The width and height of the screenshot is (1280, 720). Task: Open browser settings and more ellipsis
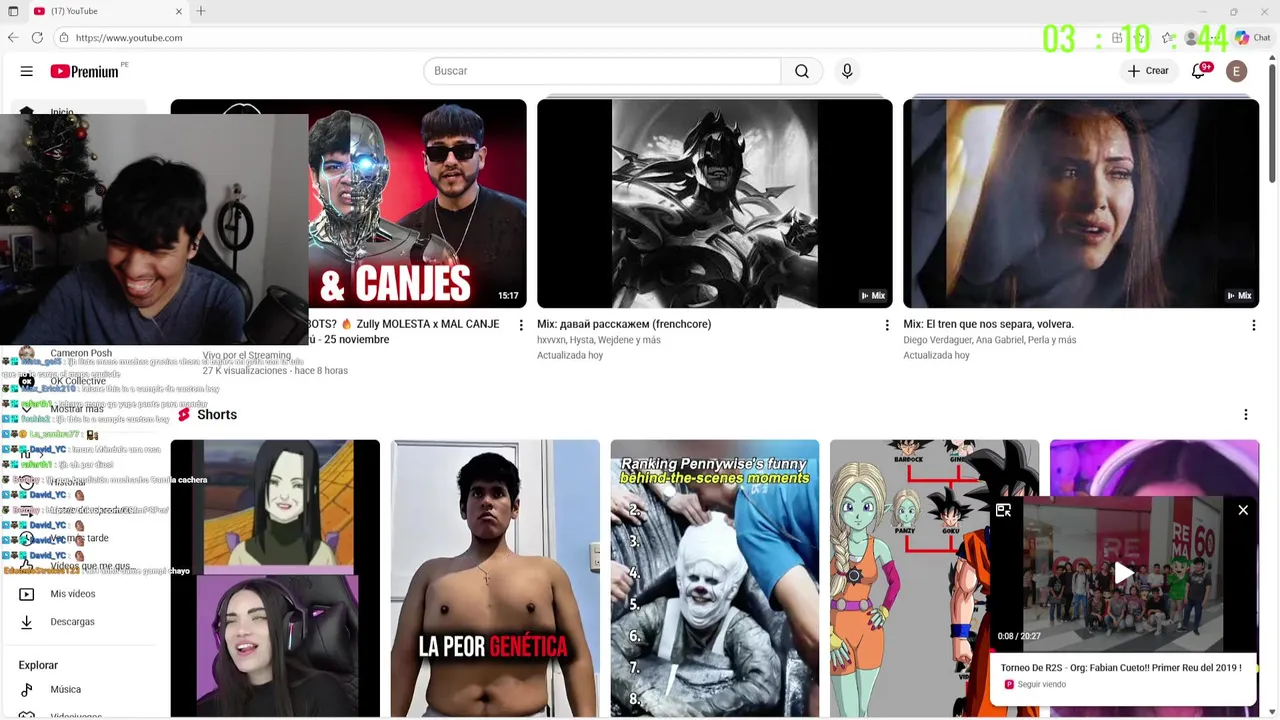click(1217, 38)
